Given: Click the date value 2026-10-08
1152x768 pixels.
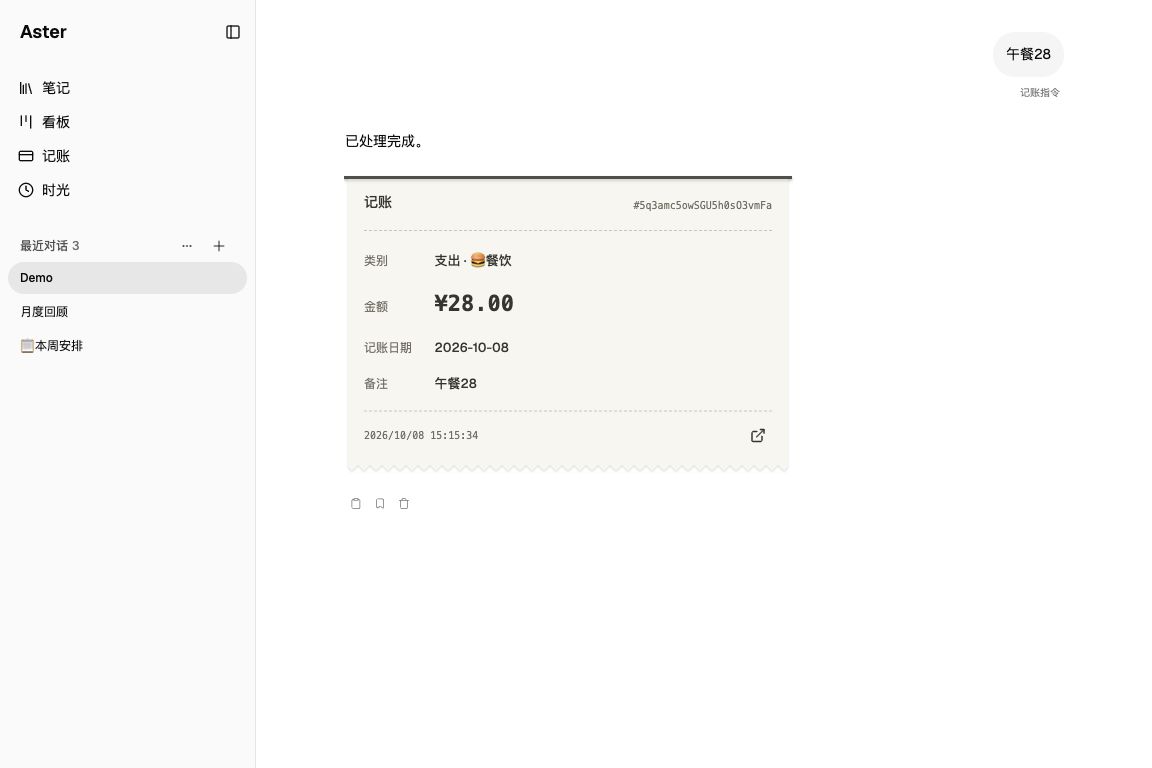Looking at the screenshot, I should (x=472, y=348).
